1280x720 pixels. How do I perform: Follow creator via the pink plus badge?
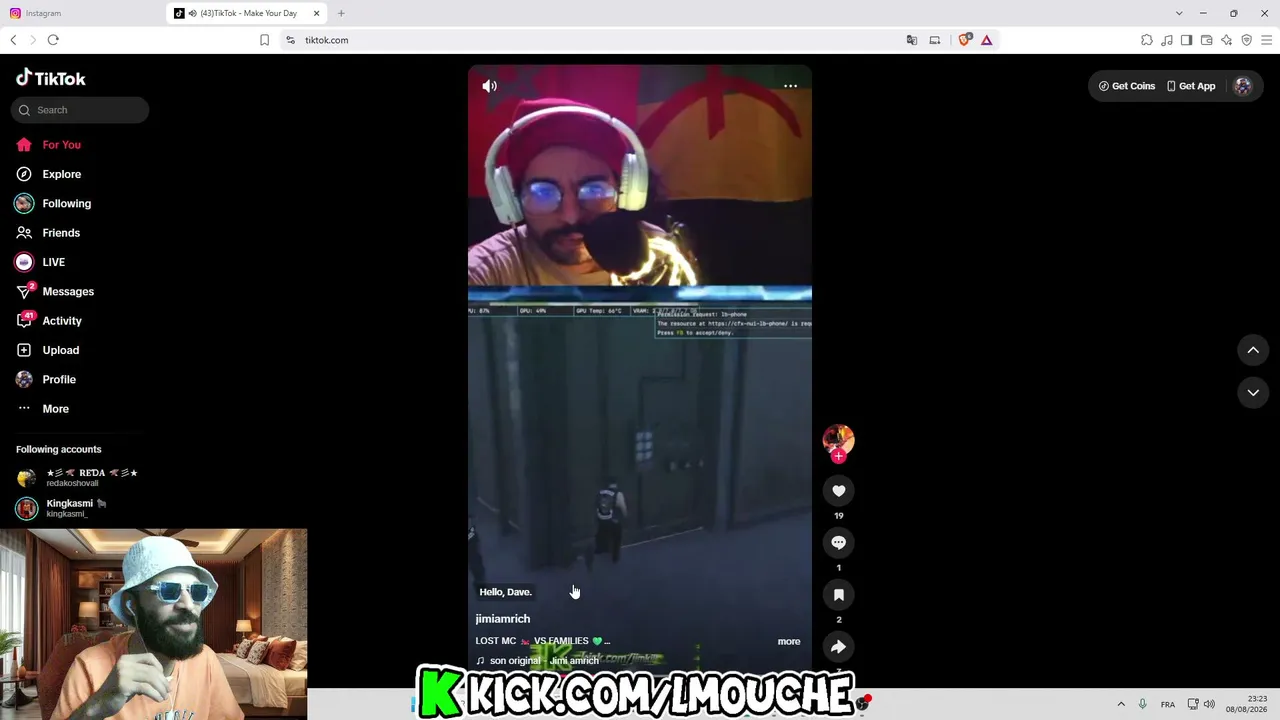click(x=838, y=456)
